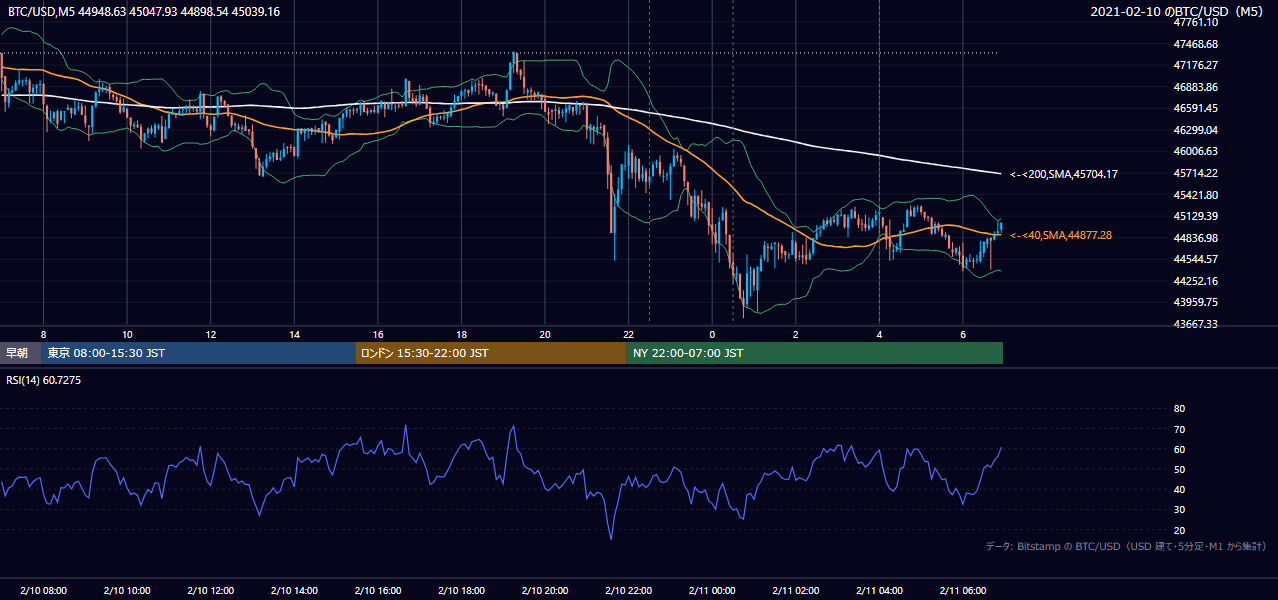Click the '2021-02-10 のBTC/USD（M5）' chart title

[1181, 12]
